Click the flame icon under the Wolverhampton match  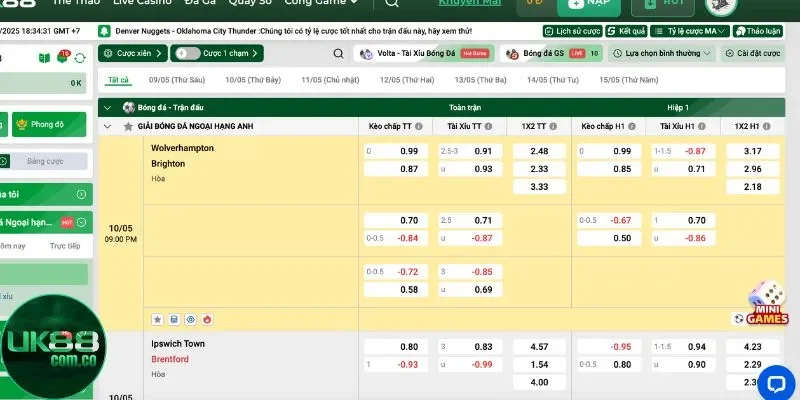pos(208,319)
